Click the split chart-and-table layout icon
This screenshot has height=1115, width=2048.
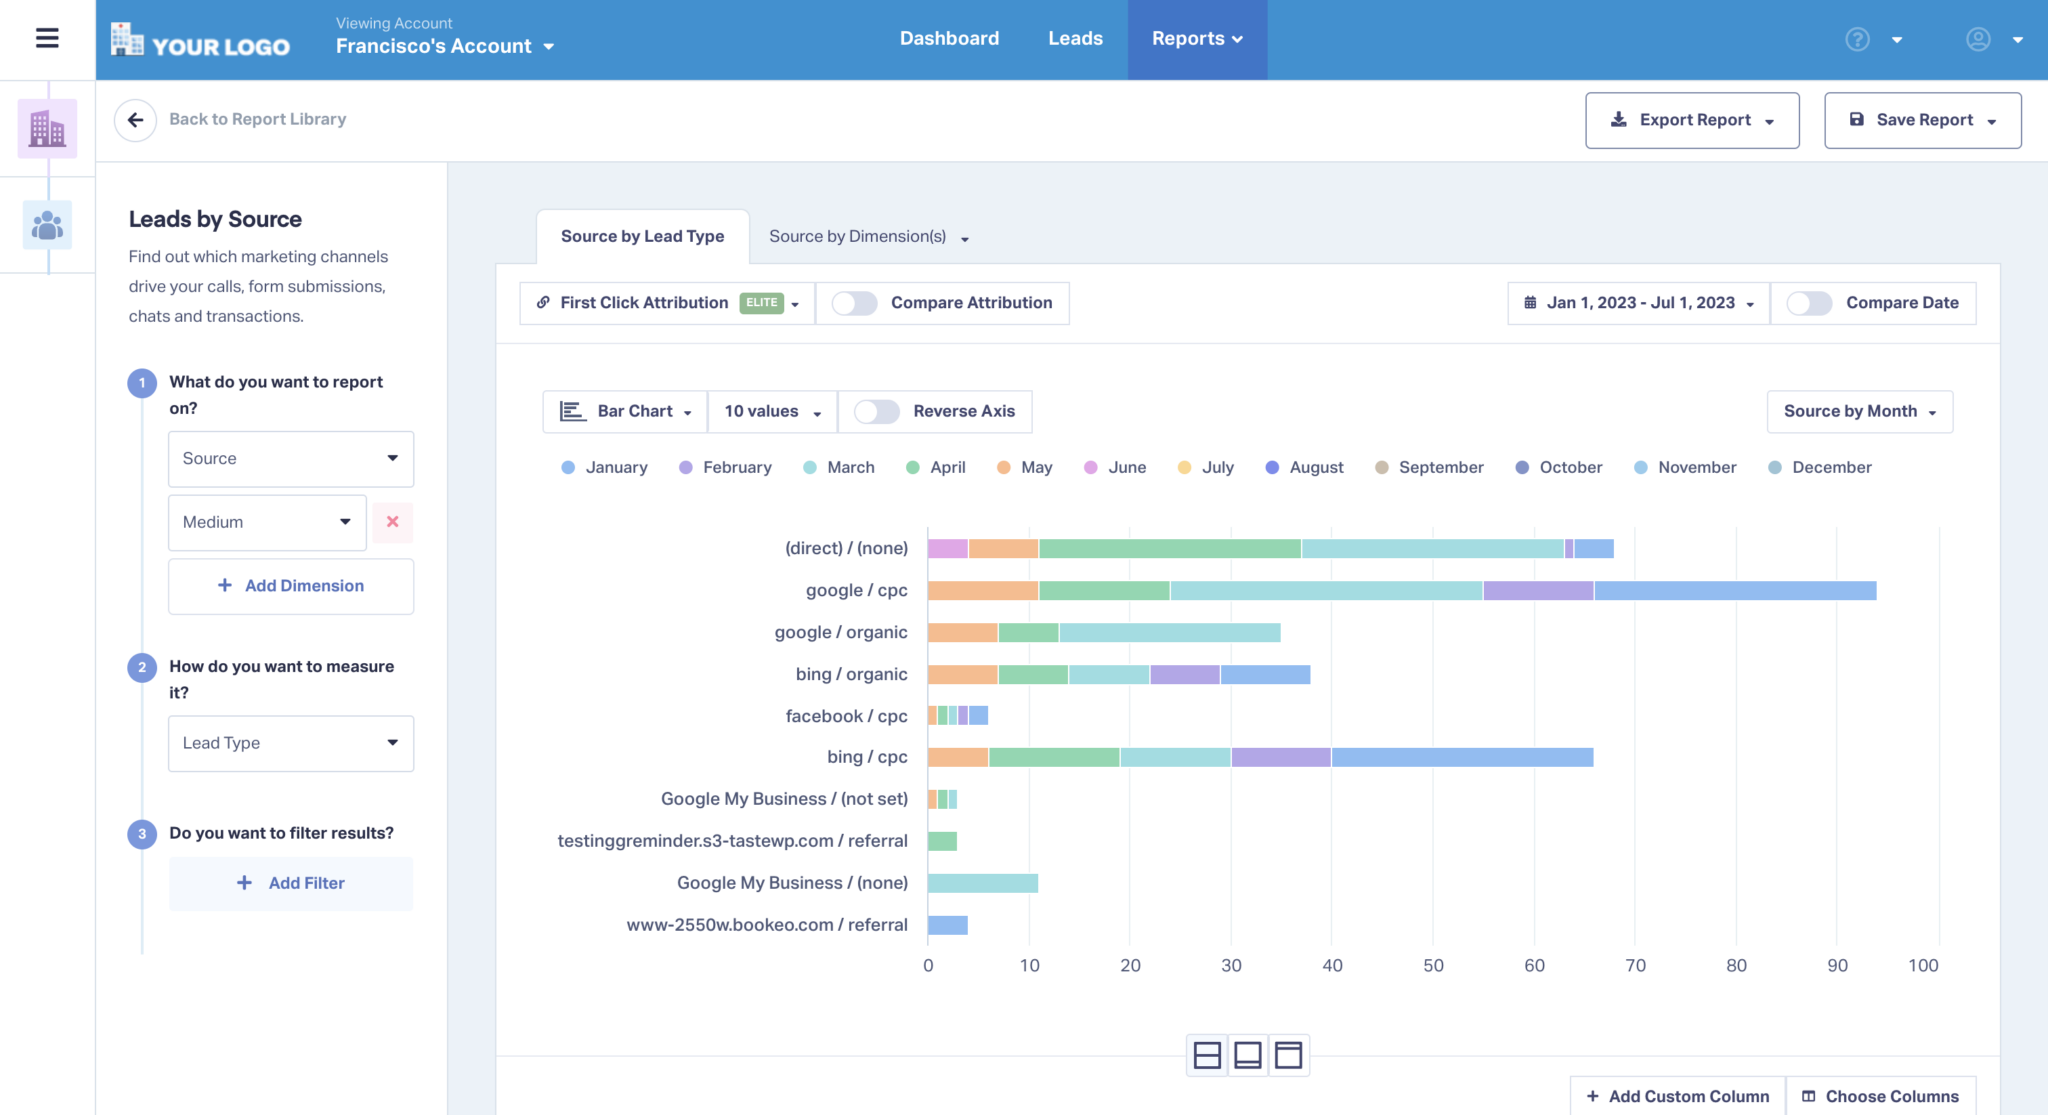tap(1208, 1054)
